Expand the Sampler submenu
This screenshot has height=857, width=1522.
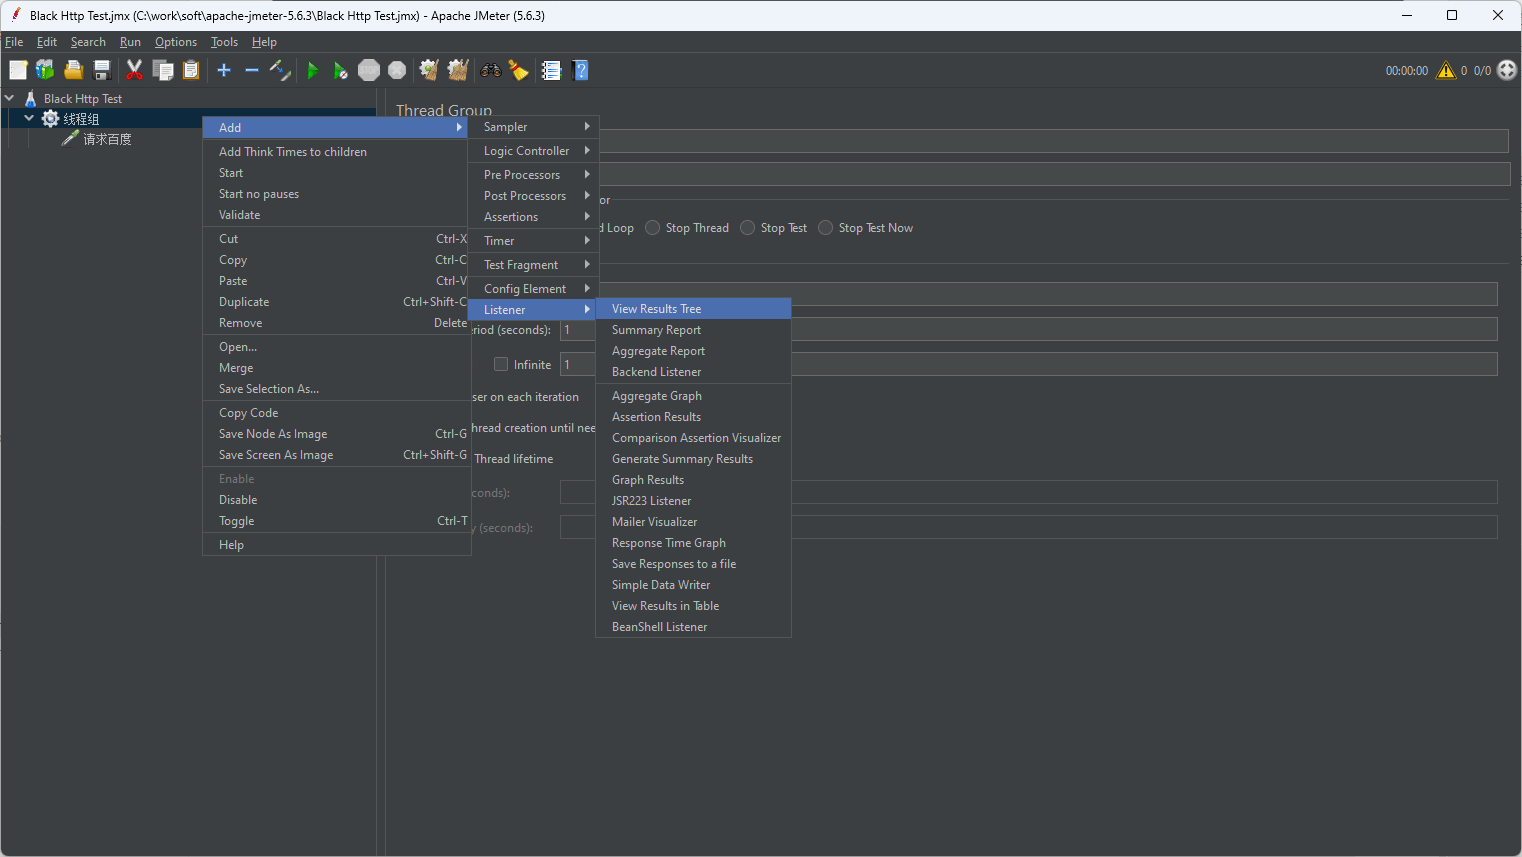[x=534, y=127]
